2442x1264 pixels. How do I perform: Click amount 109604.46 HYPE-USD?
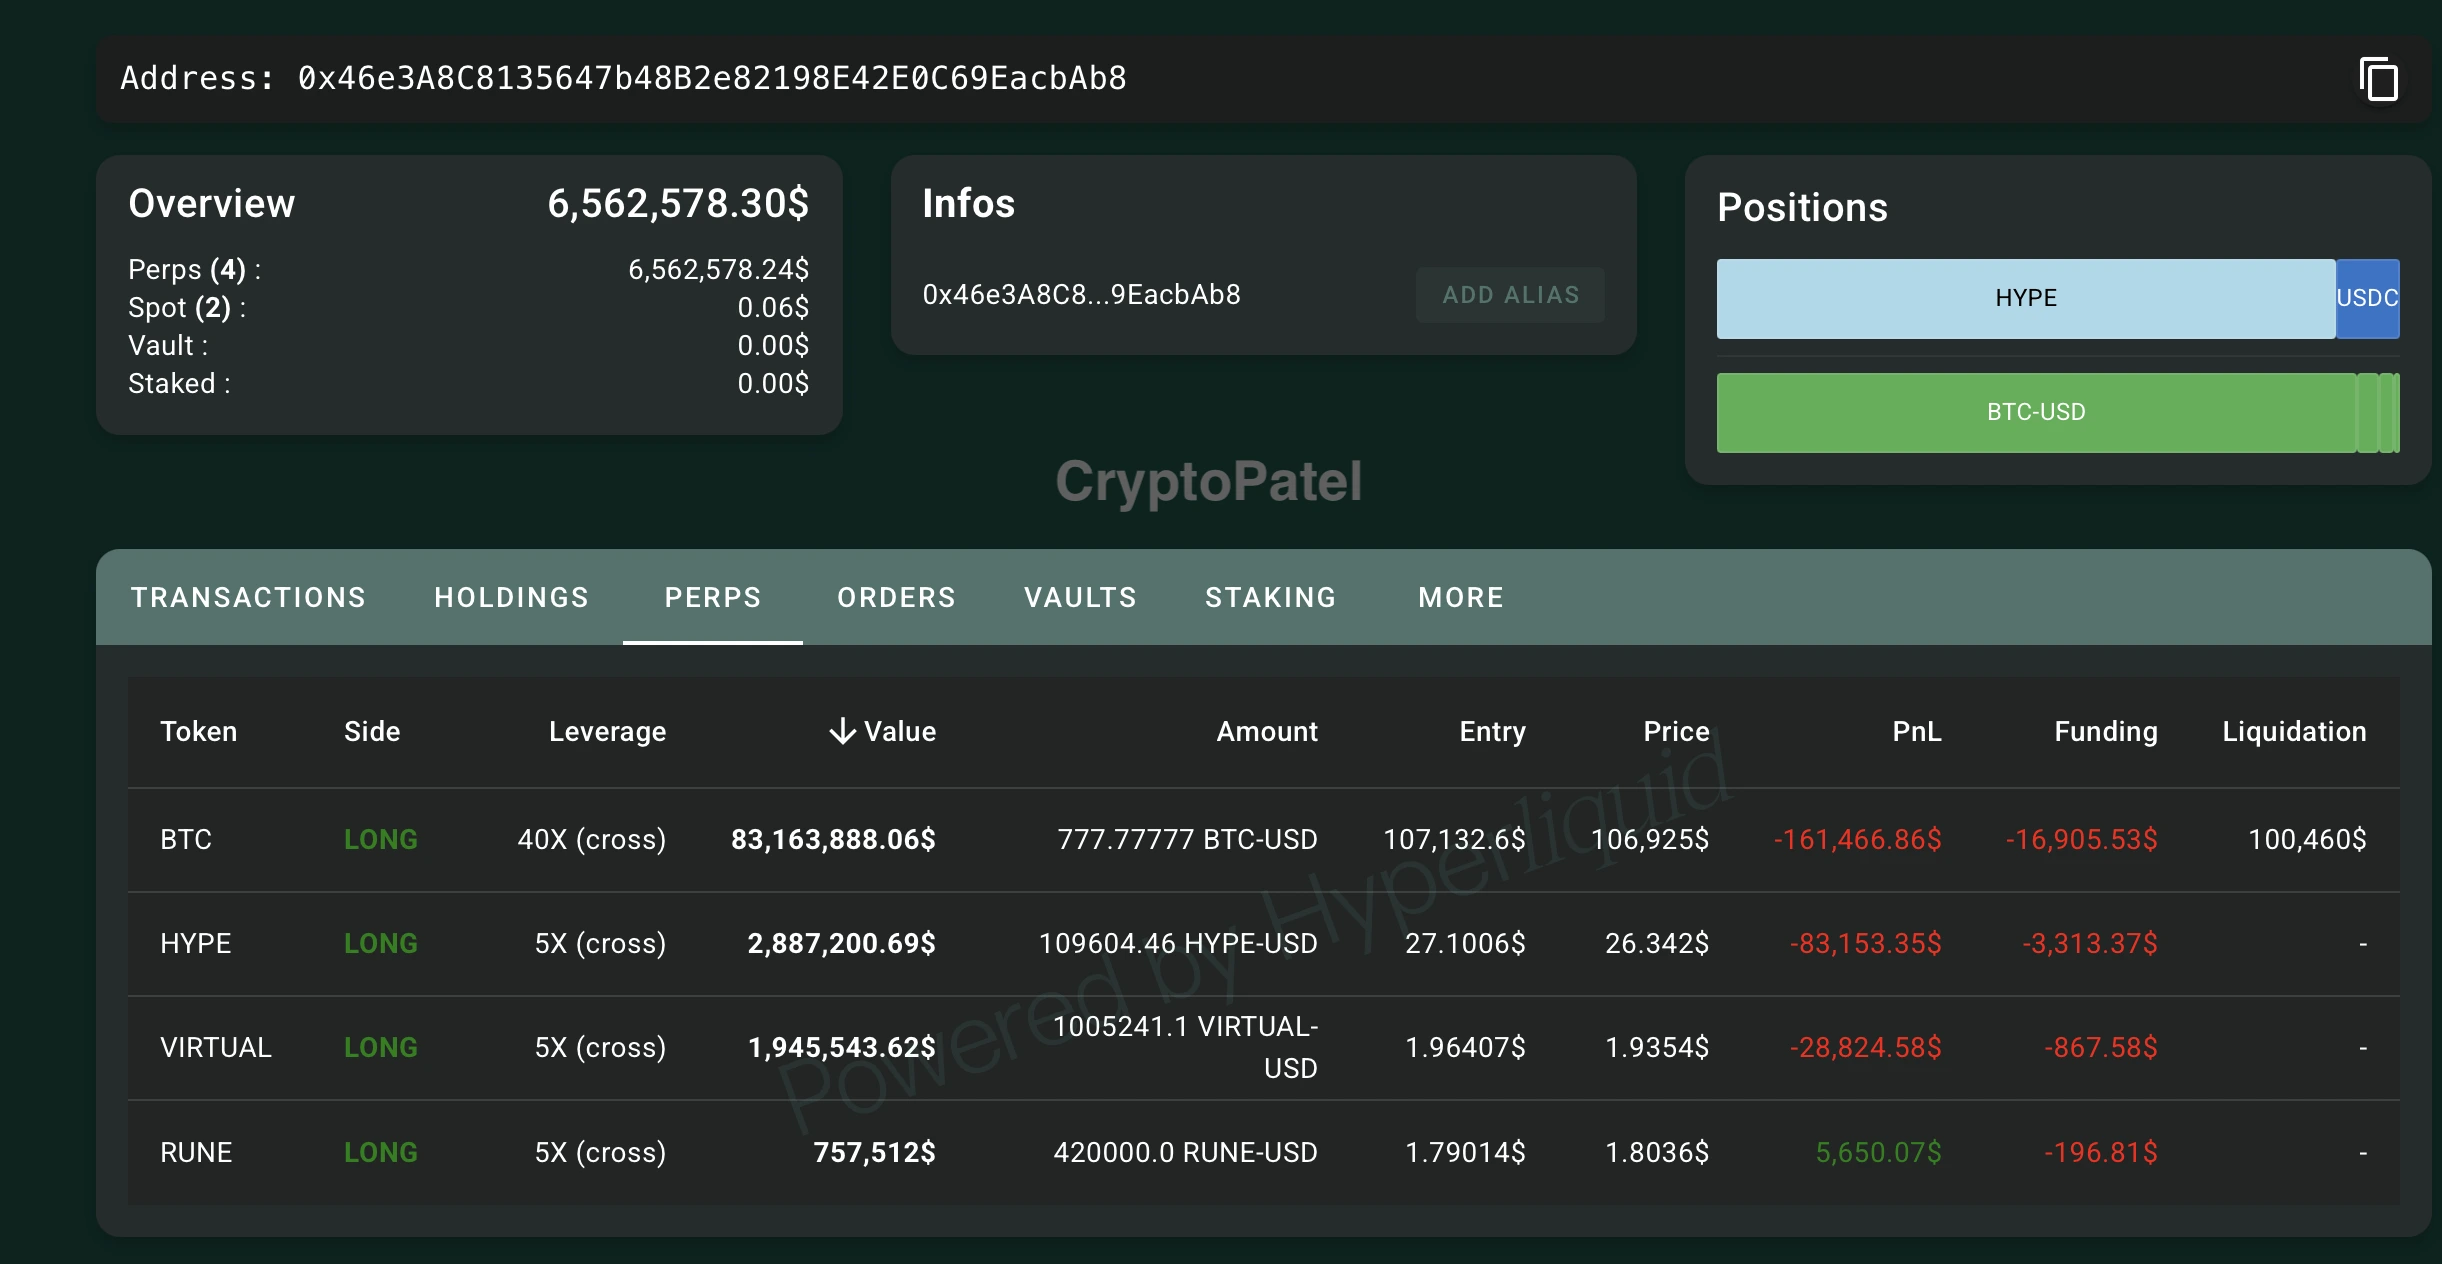[1178, 943]
